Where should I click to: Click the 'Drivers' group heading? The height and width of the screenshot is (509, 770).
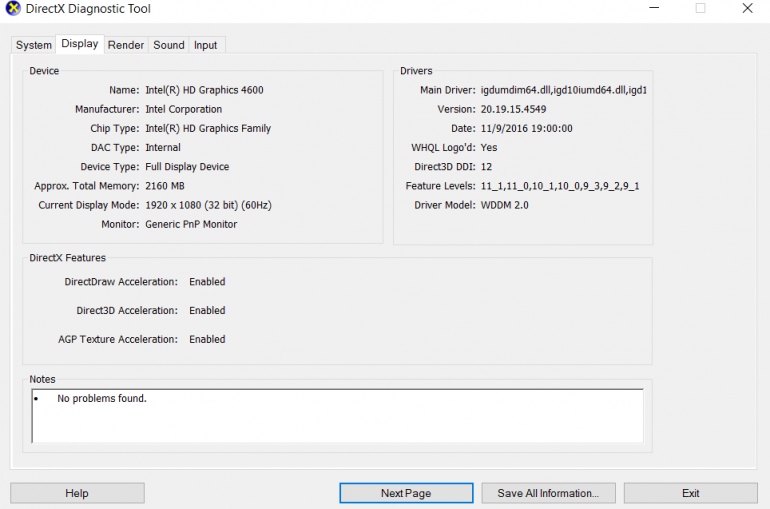click(416, 71)
